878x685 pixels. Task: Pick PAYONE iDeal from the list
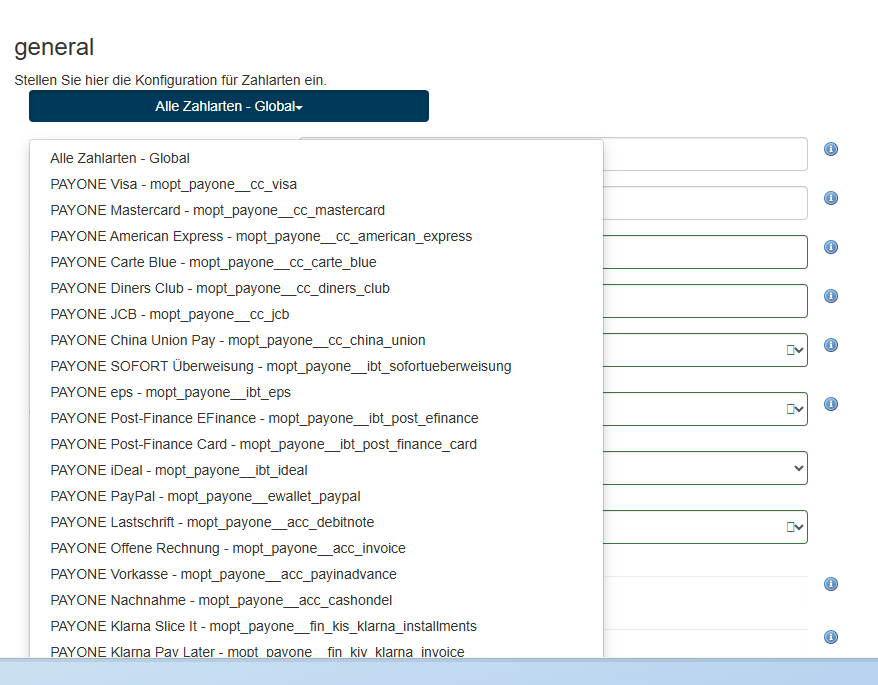tap(179, 470)
